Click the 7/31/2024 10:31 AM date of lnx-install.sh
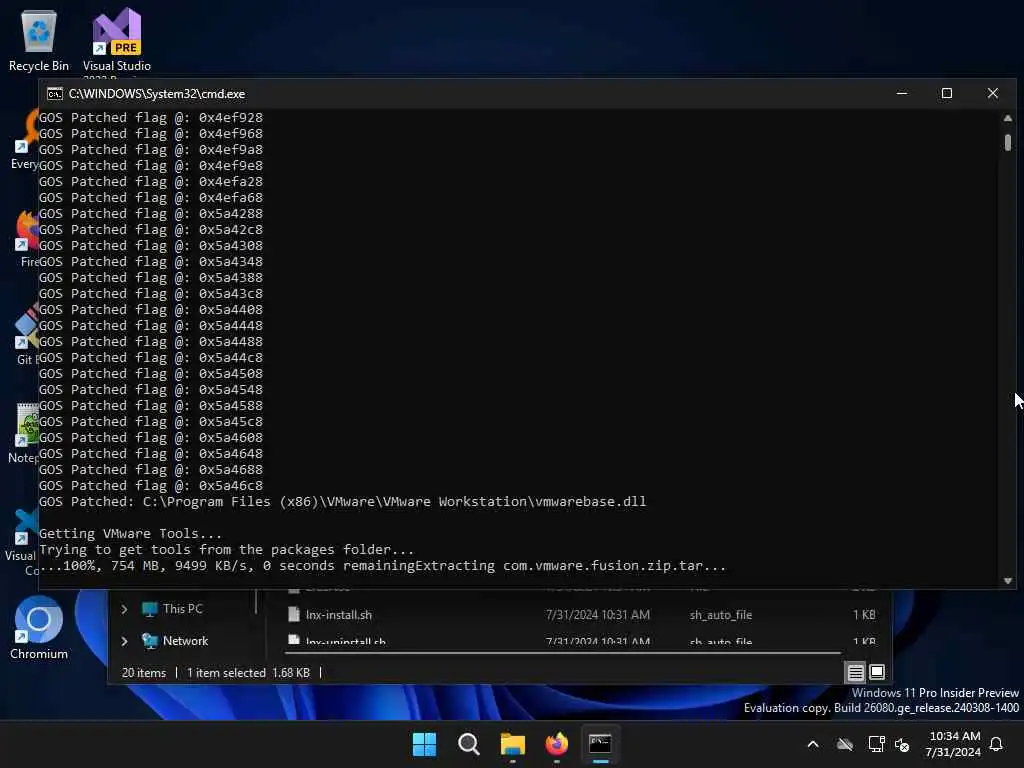Screen dimensions: 1024x768 [x=598, y=615]
